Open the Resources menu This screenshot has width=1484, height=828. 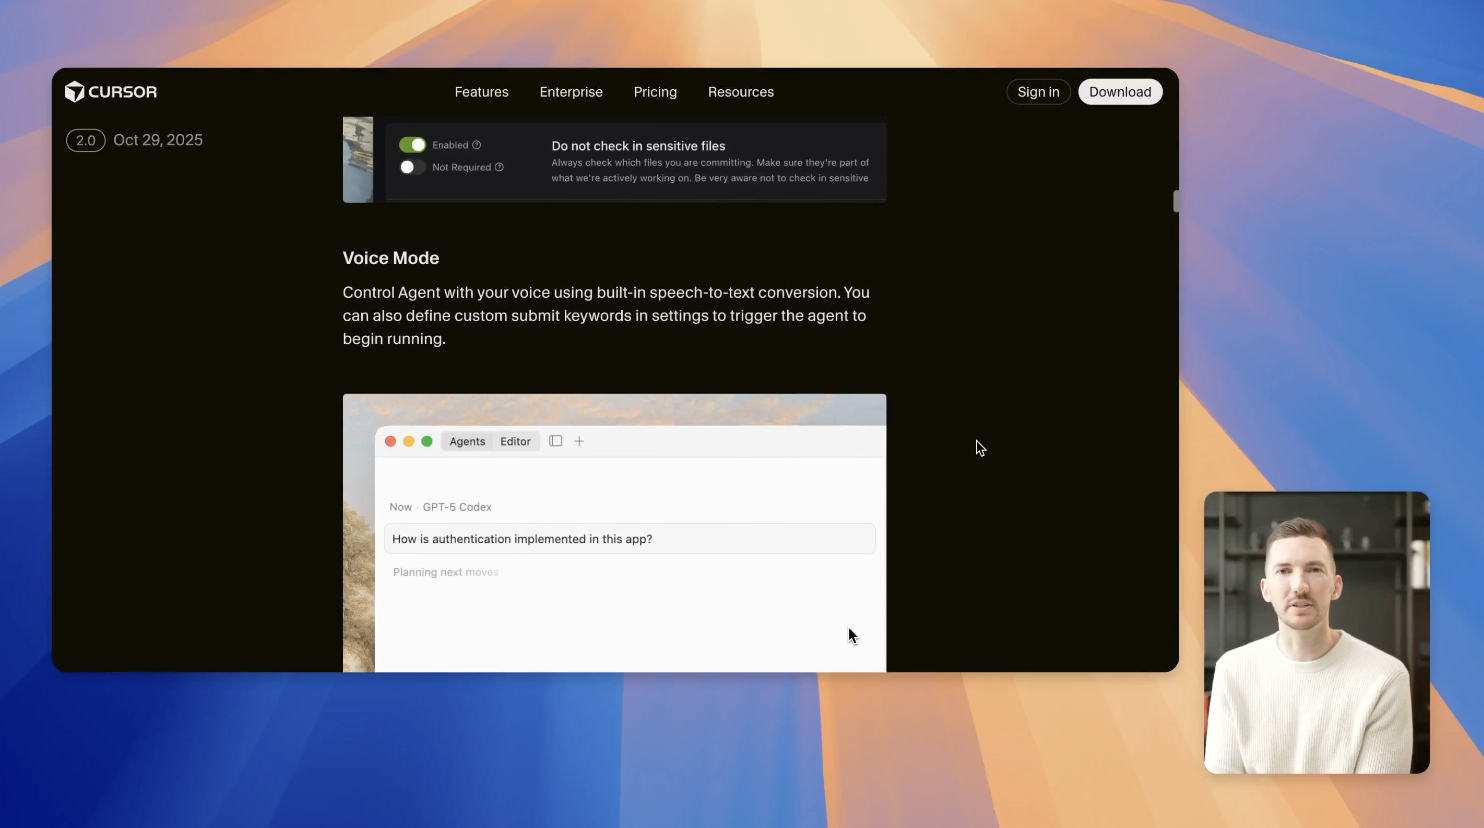tap(741, 91)
